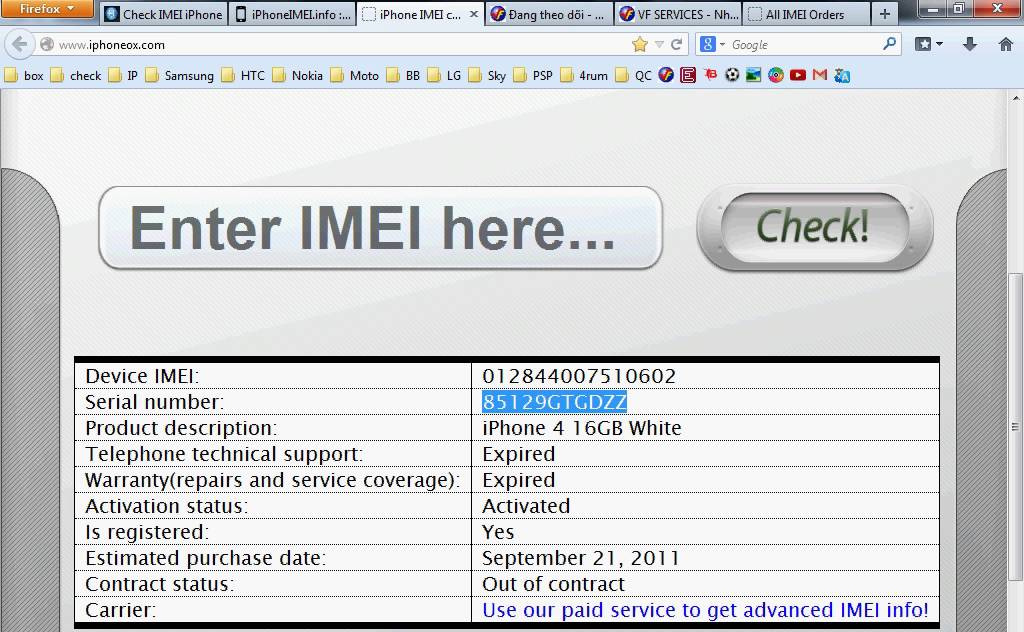
Task: Open the BB bookmarks folder
Action: tap(403, 76)
